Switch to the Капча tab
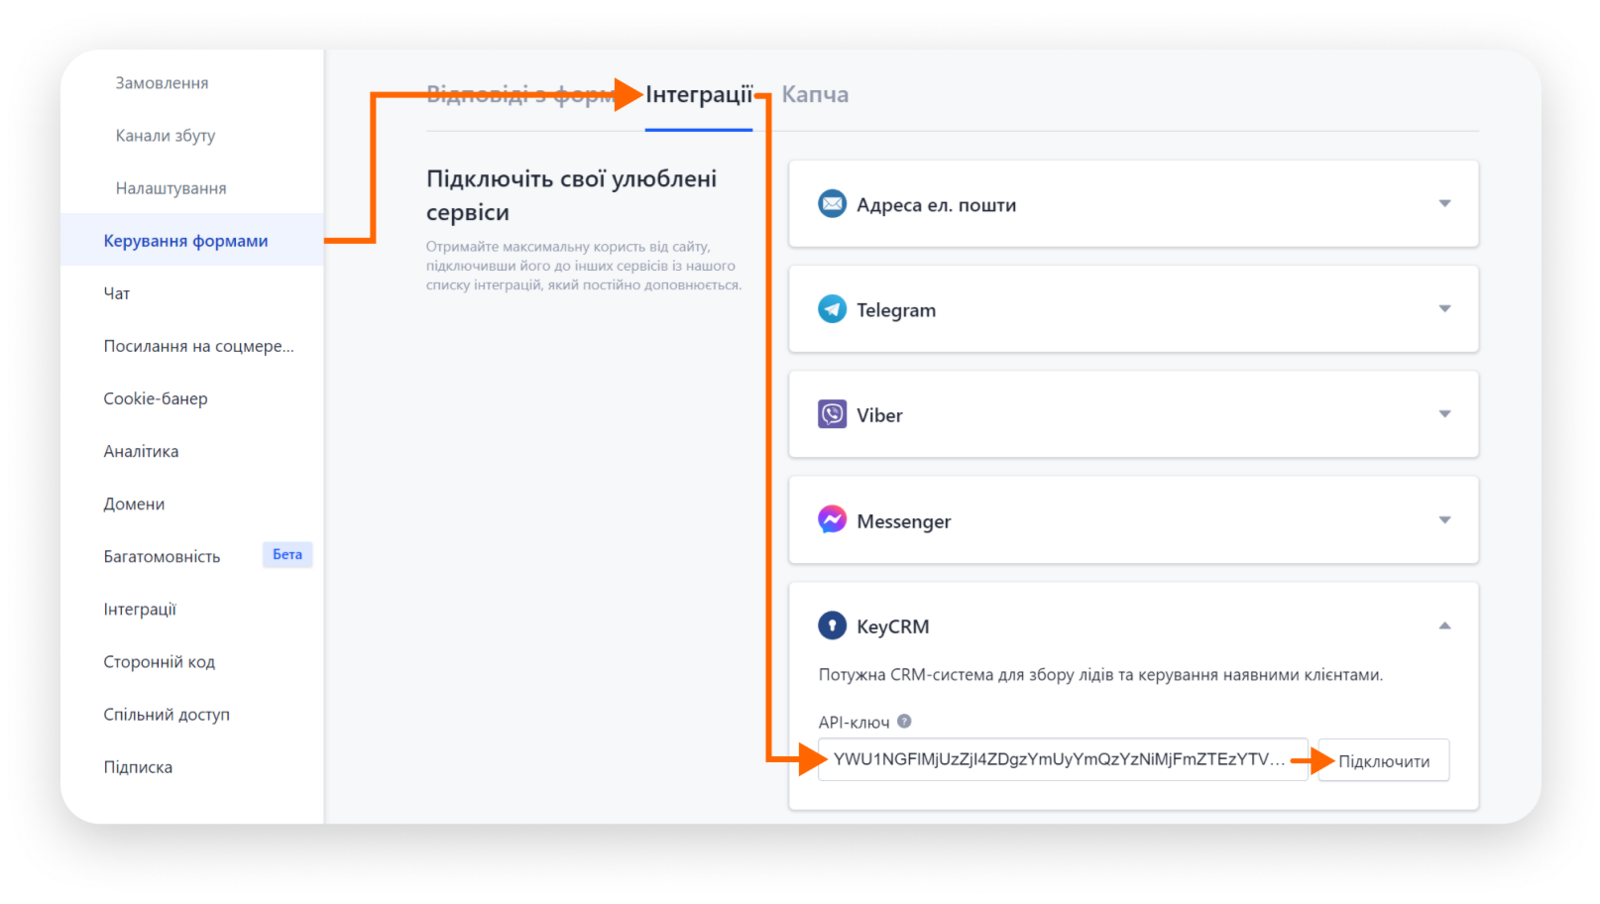This screenshot has width=1600, height=904. [815, 95]
